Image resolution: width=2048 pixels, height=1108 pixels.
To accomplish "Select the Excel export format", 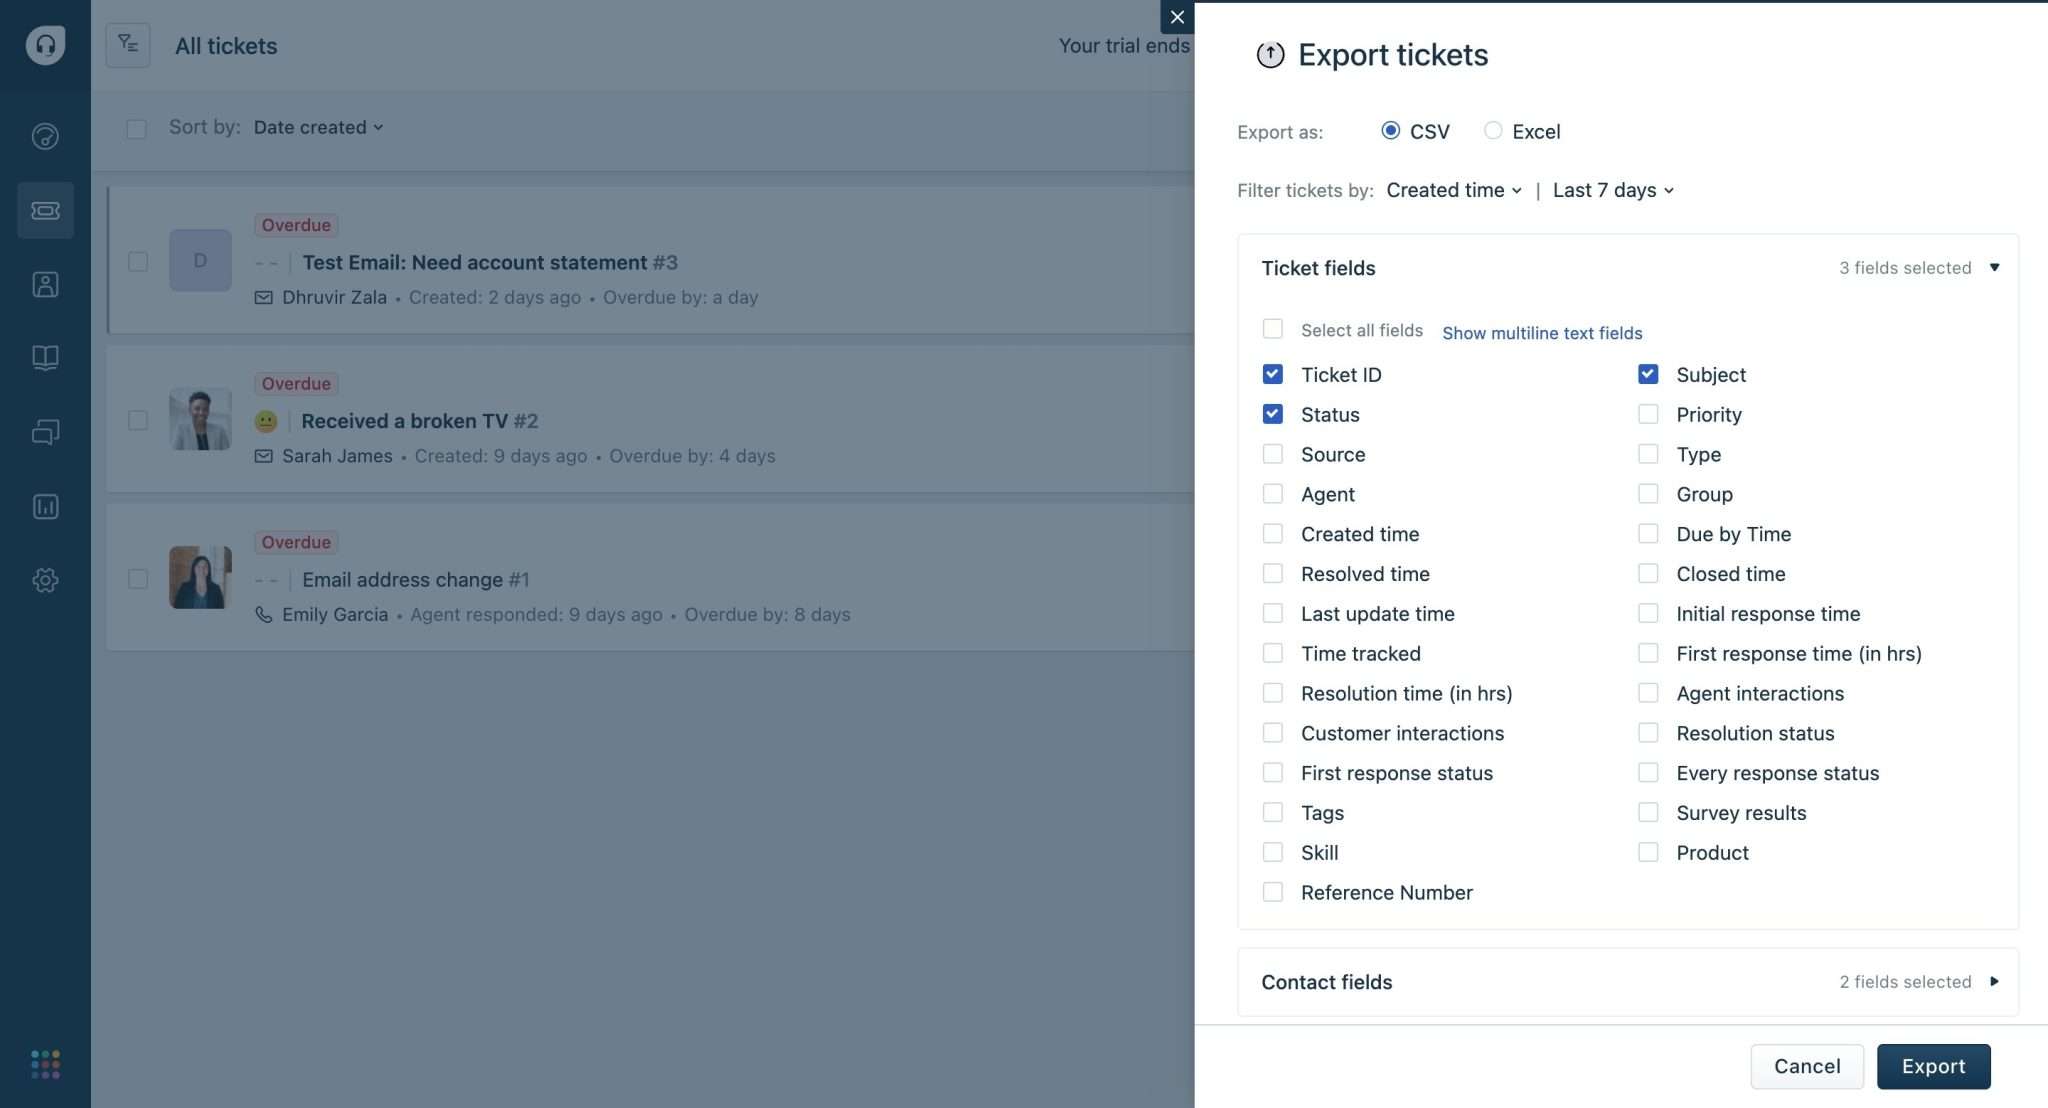I will click(x=1493, y=130).
